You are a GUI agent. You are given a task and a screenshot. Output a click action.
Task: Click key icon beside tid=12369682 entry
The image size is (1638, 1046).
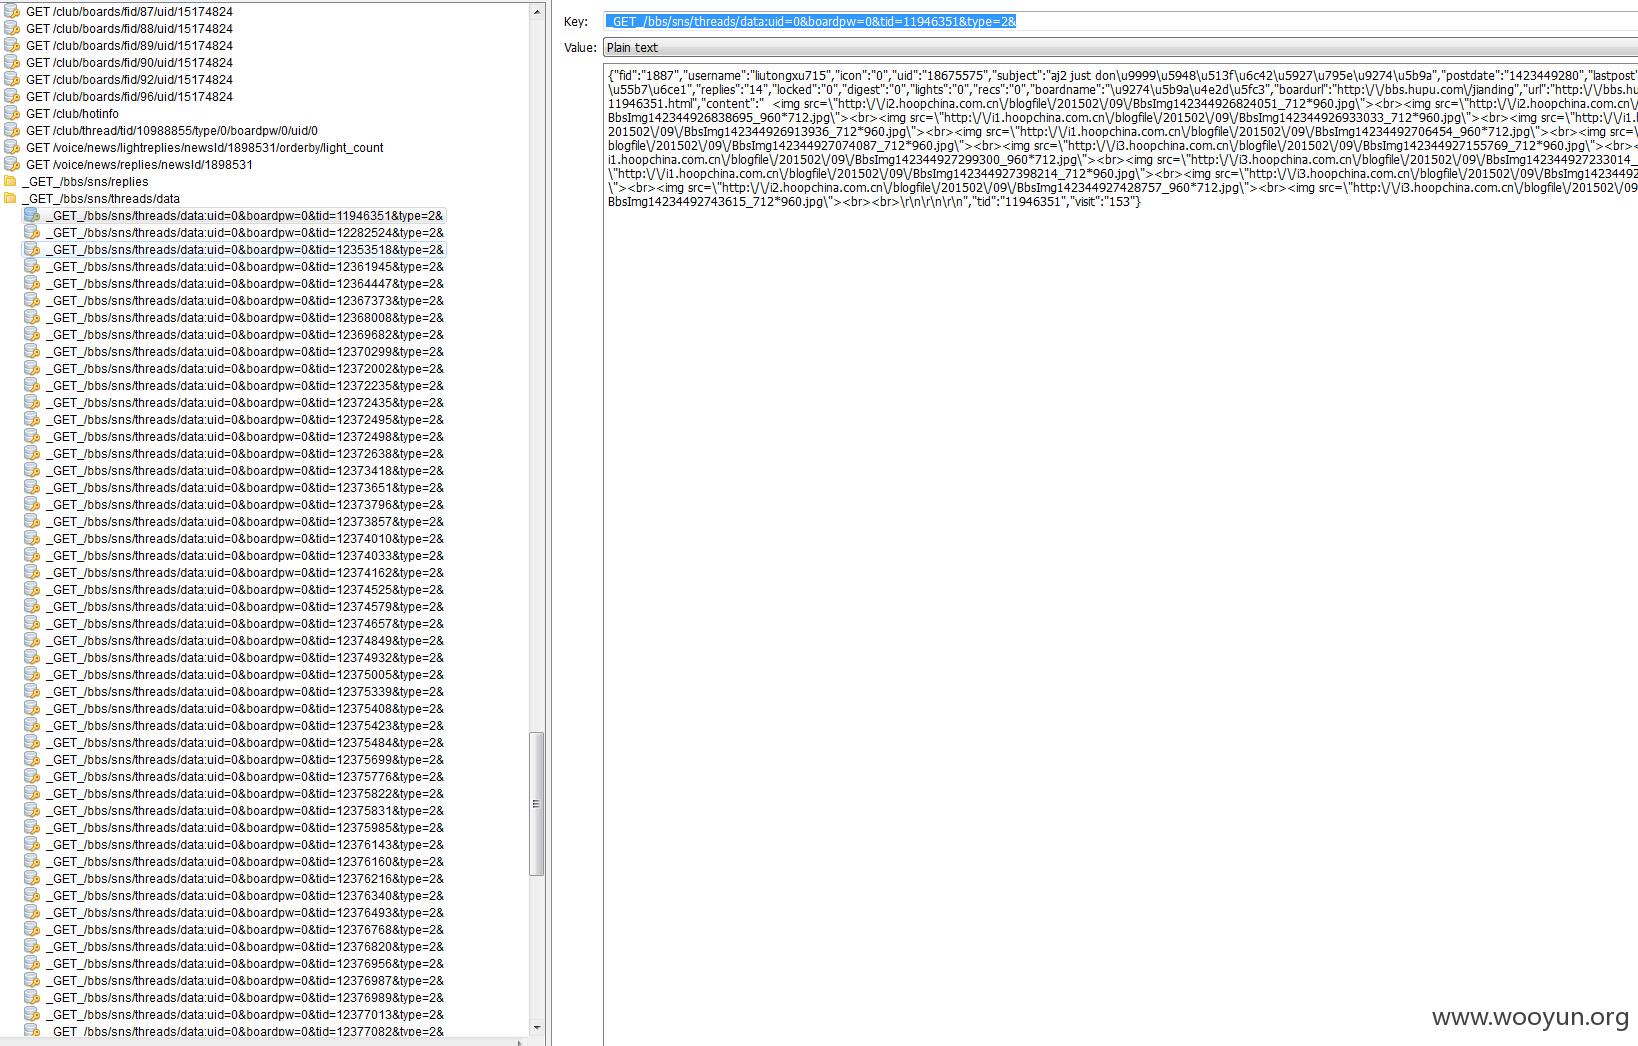pyautogui.click(x=31, y=334)
